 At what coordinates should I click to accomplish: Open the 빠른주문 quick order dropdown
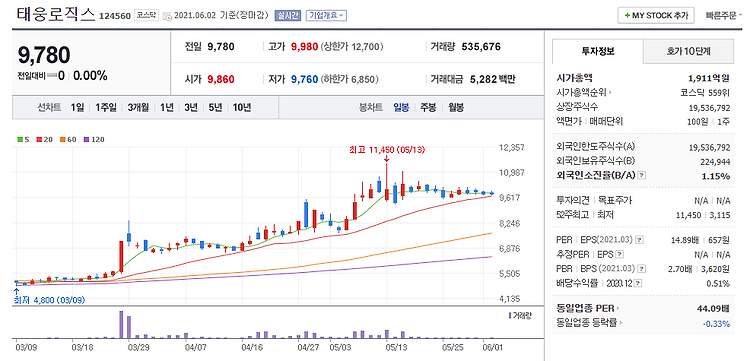(x=724, y=15)
